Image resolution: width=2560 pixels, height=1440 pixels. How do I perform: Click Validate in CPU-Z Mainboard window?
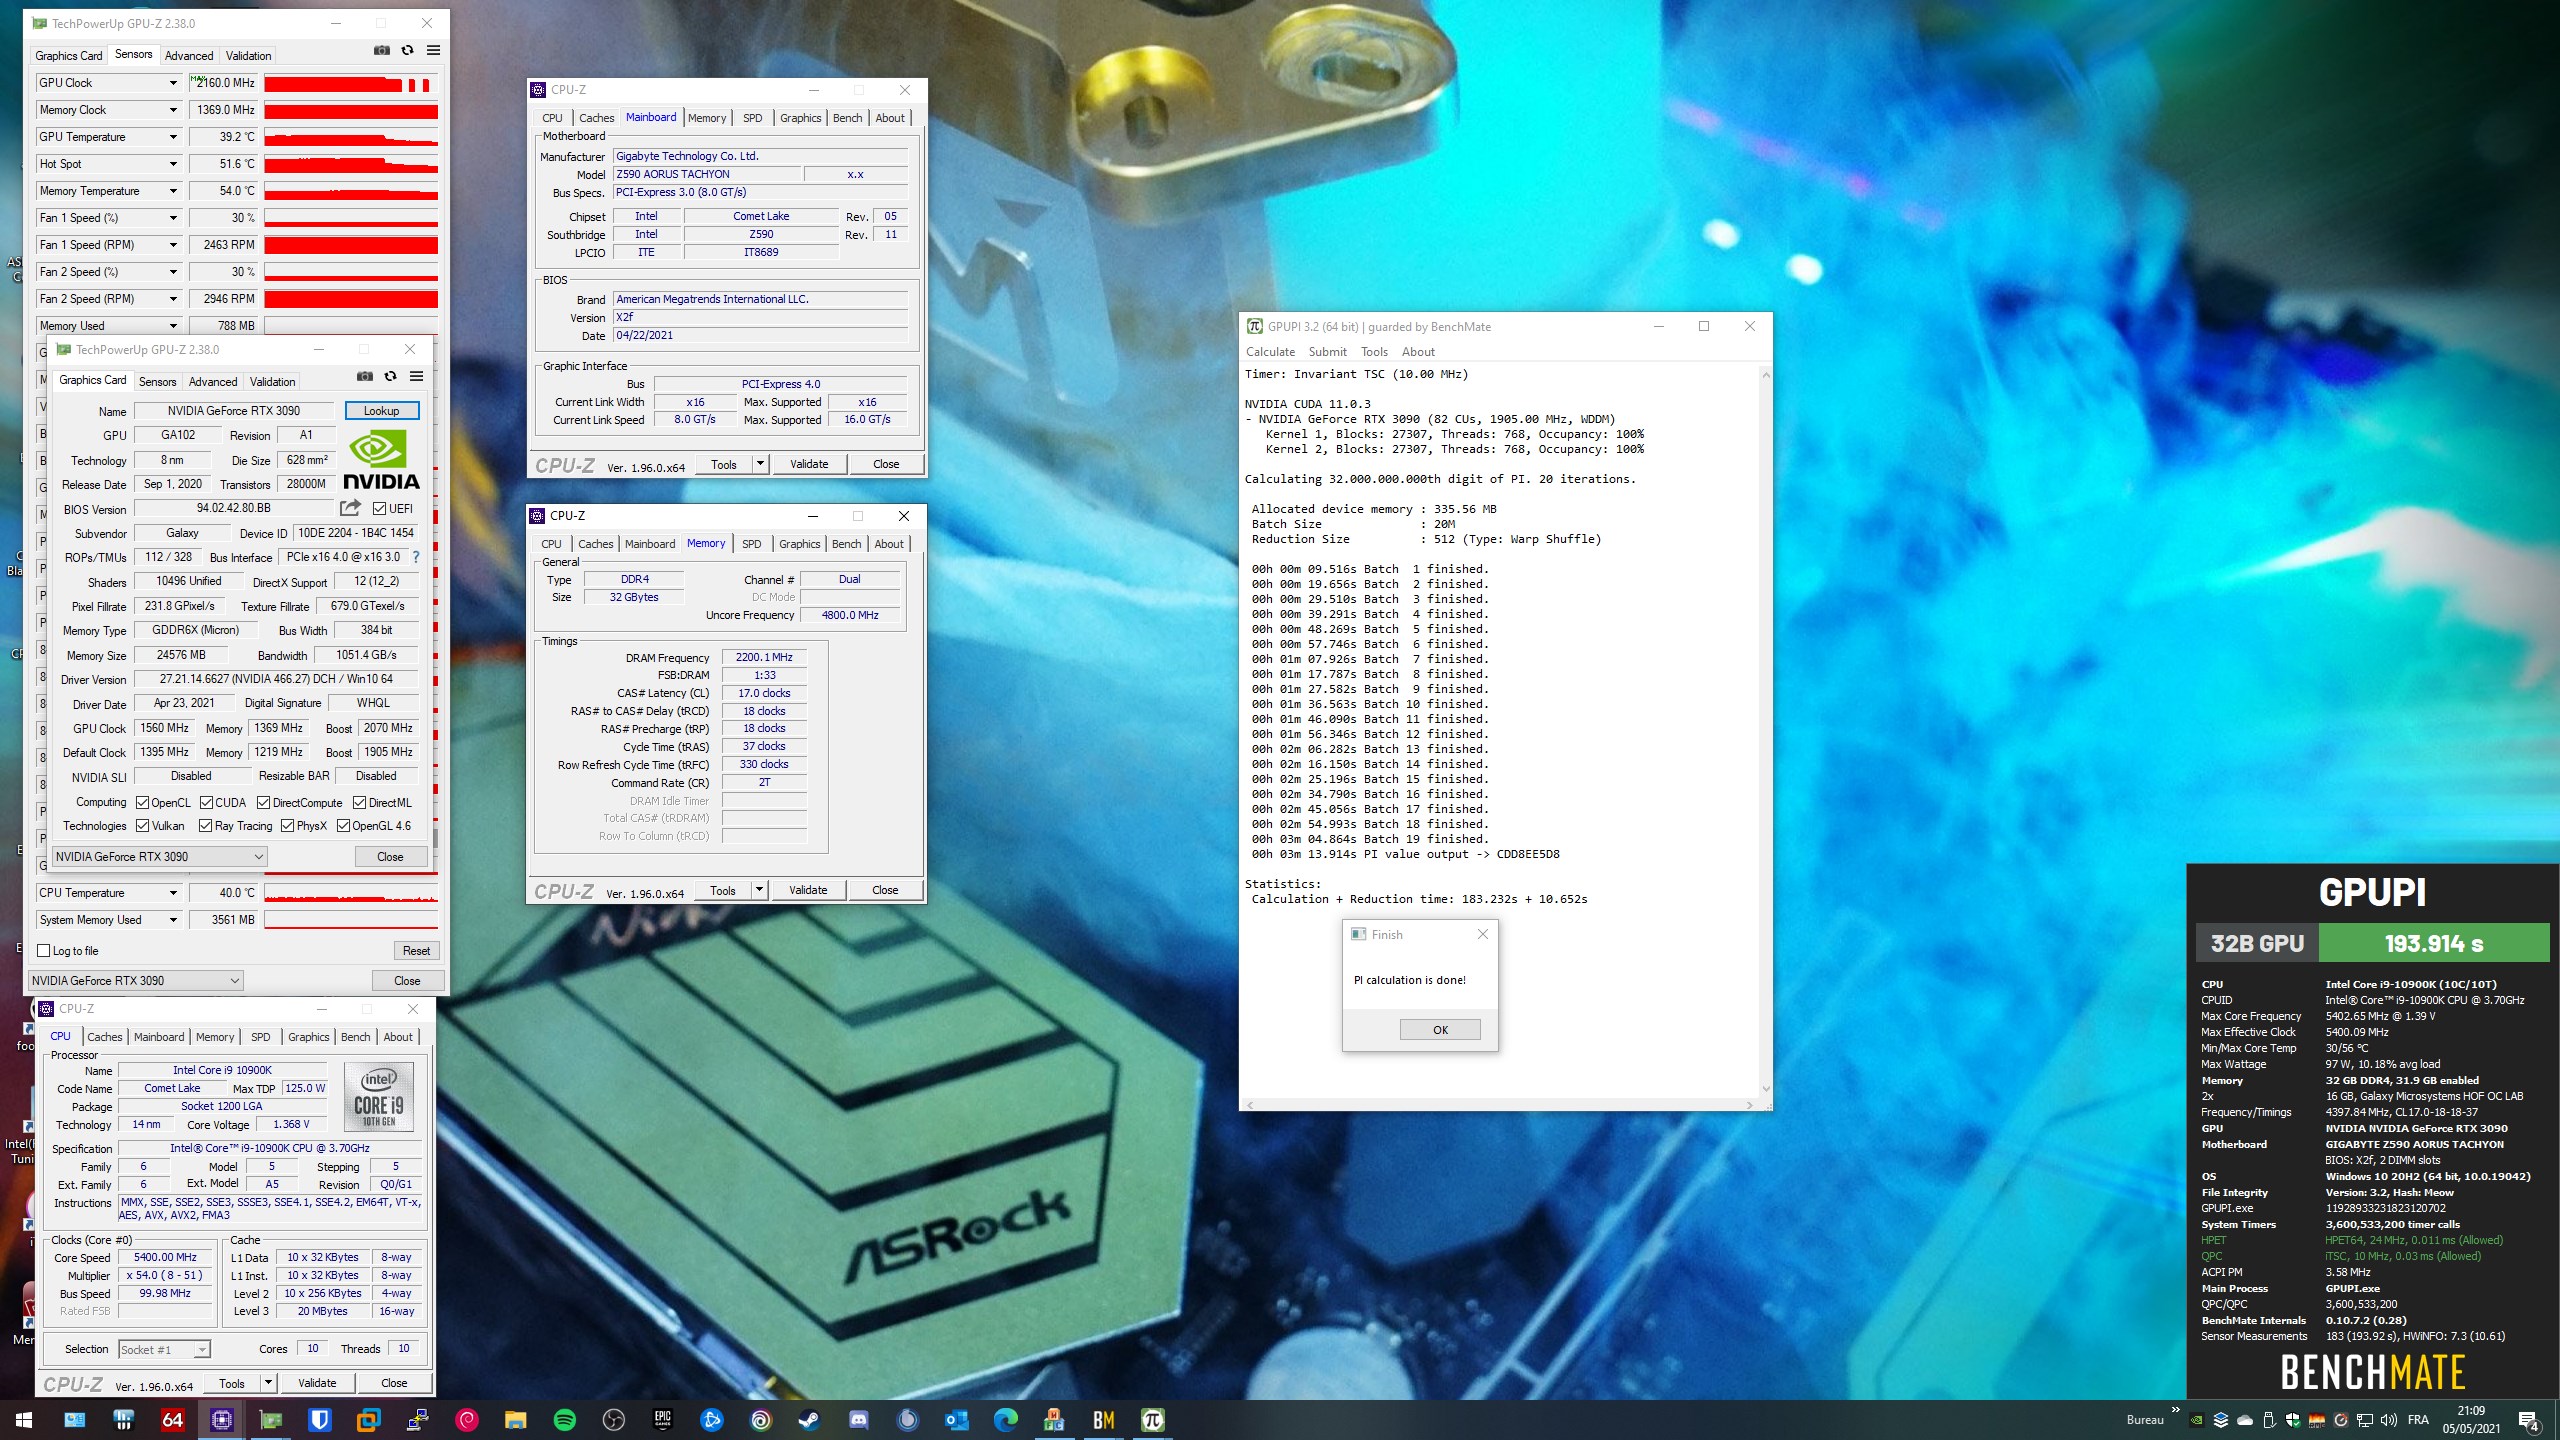[809, 464]
